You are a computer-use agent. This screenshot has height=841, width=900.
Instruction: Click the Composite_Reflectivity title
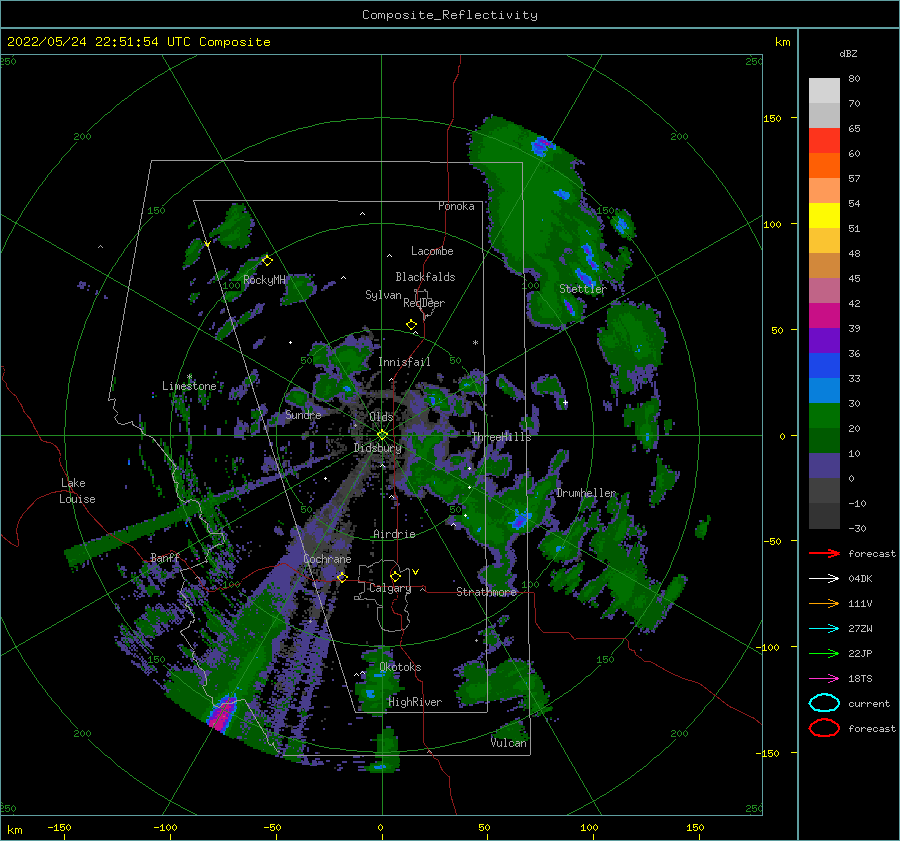[450, 15]
